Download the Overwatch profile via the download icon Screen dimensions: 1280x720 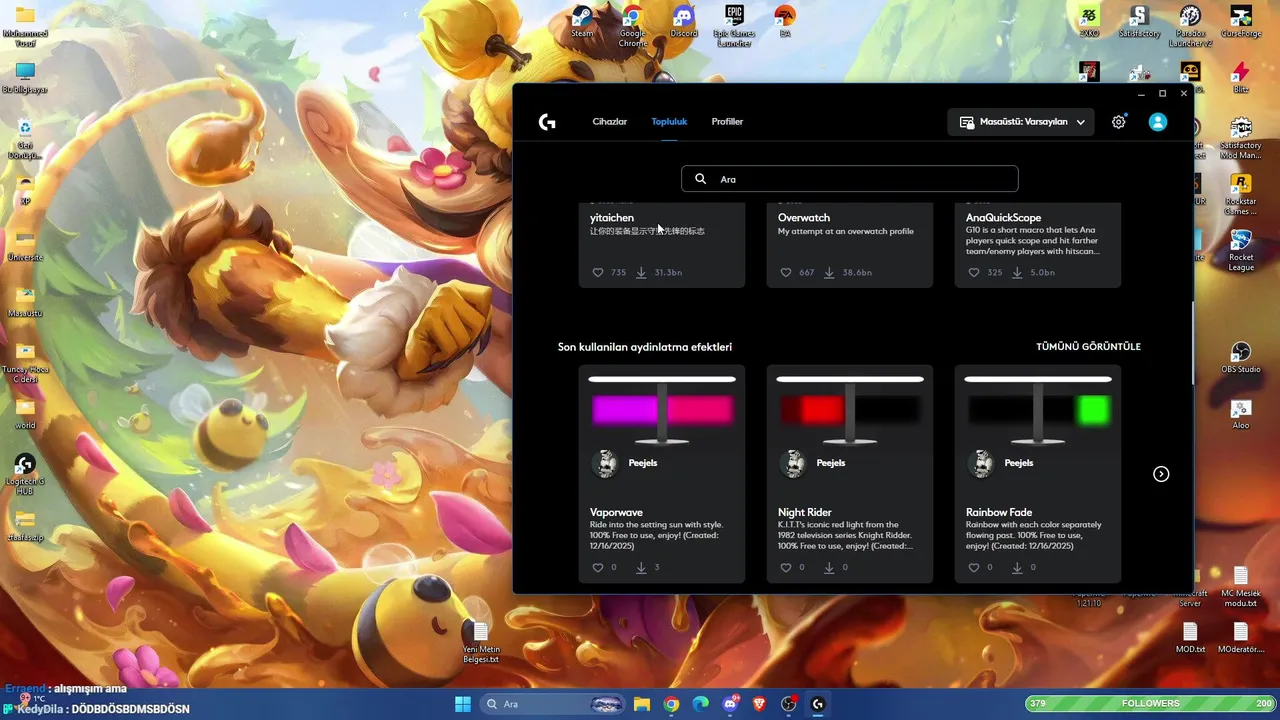[829, 272]
